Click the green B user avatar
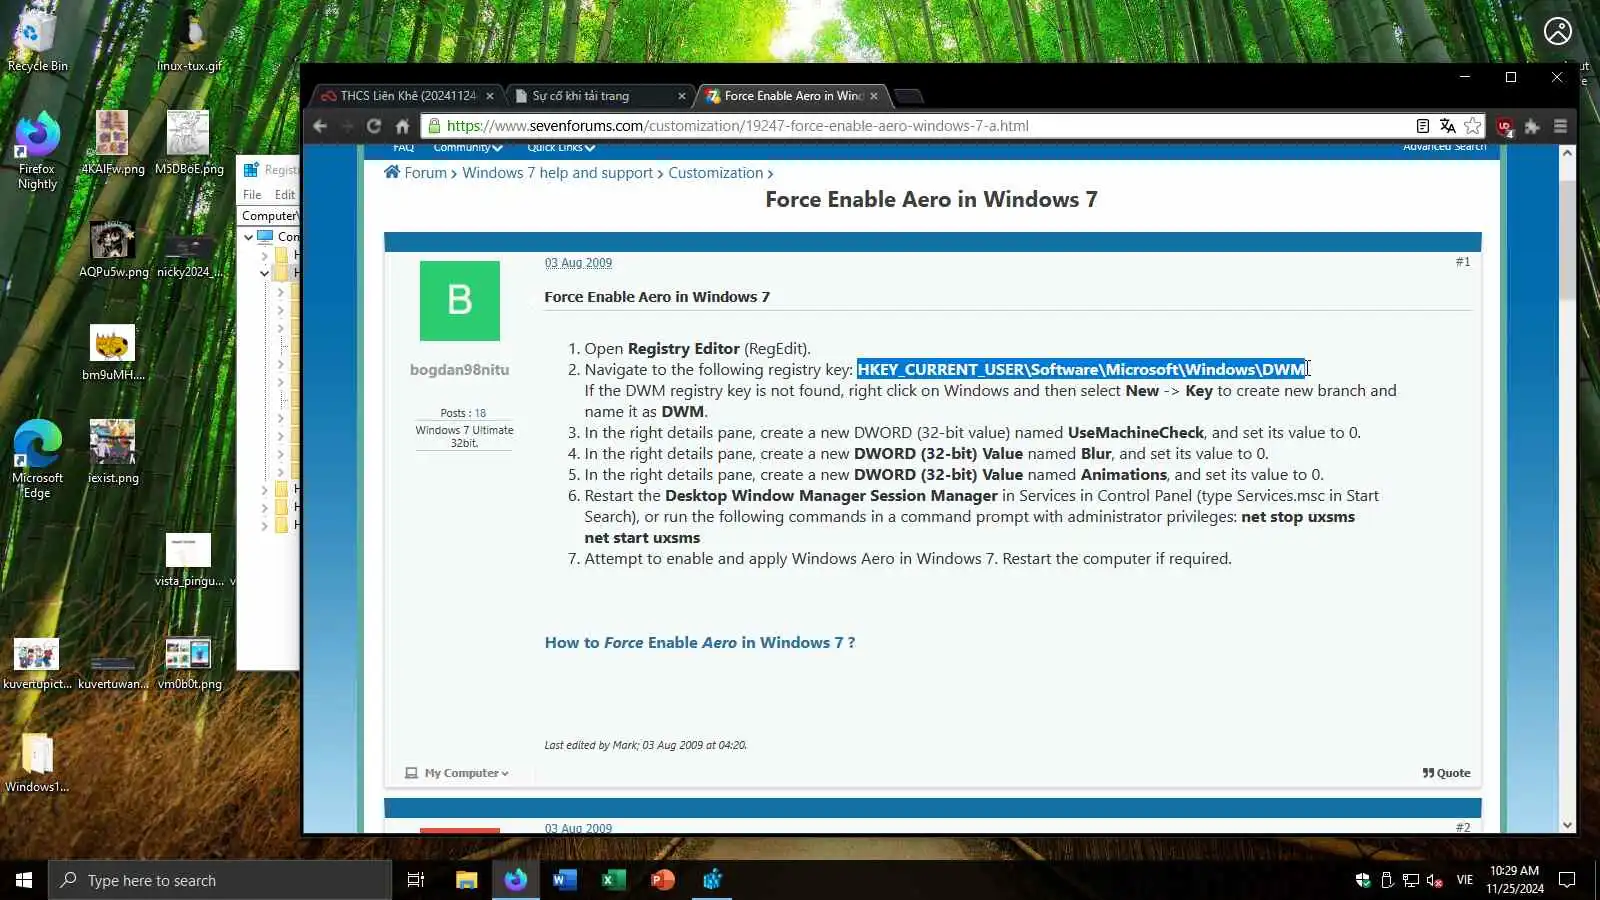The width and height of the screenshot is (1600, 900). [x=460, y=301]
